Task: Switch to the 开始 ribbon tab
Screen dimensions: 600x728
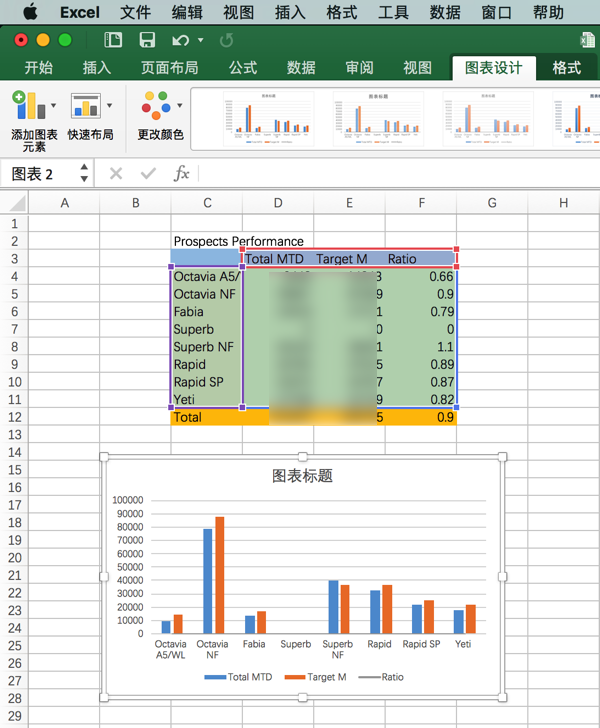Action: tap(39, 68)
